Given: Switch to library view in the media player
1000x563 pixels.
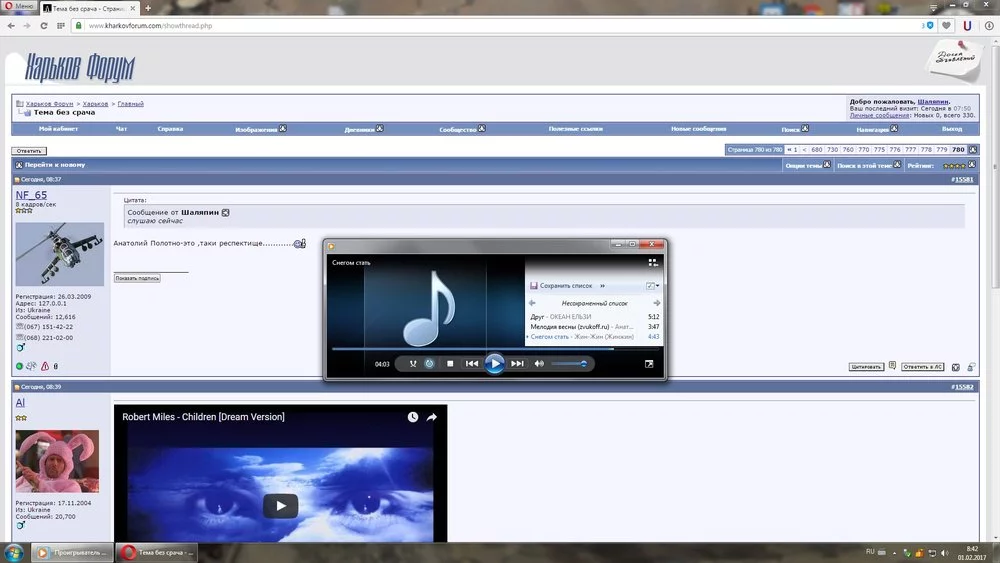Looking at the screenshot, I should pos(652,262).
